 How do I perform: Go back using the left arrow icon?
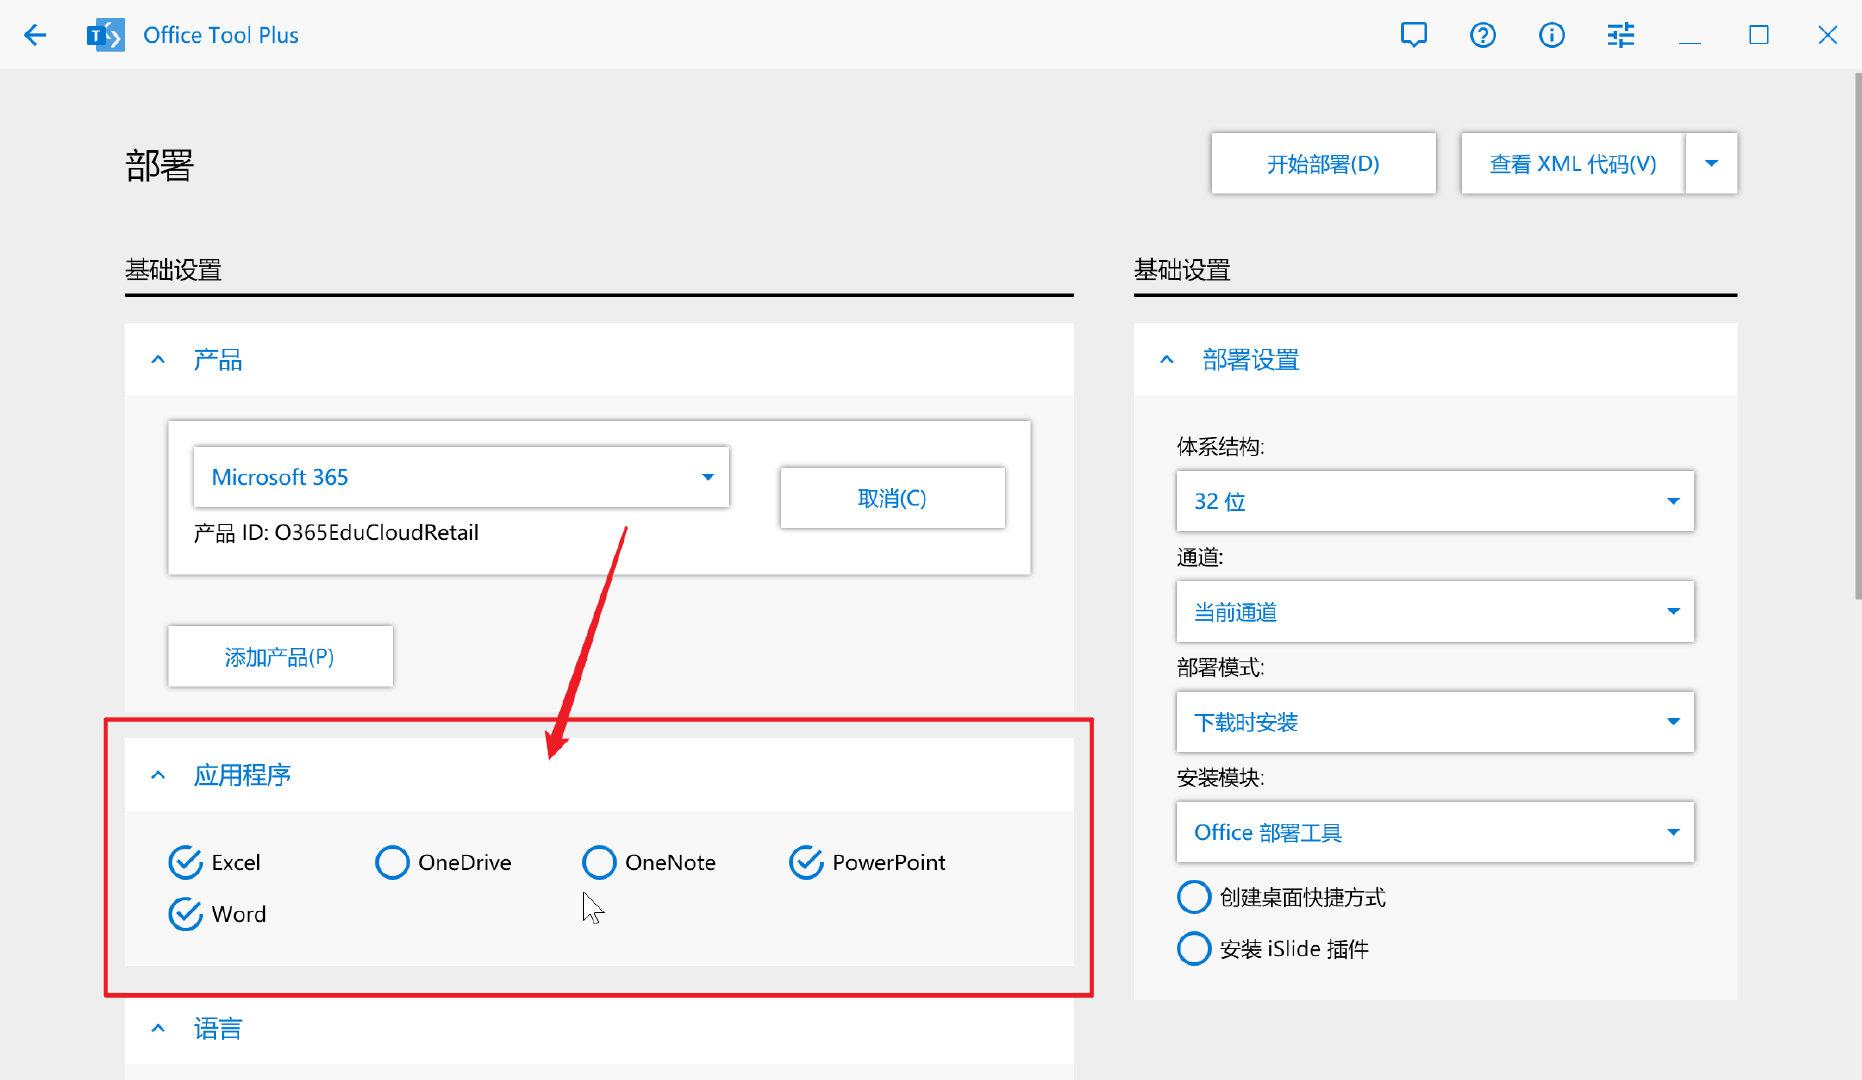point(35,36)
